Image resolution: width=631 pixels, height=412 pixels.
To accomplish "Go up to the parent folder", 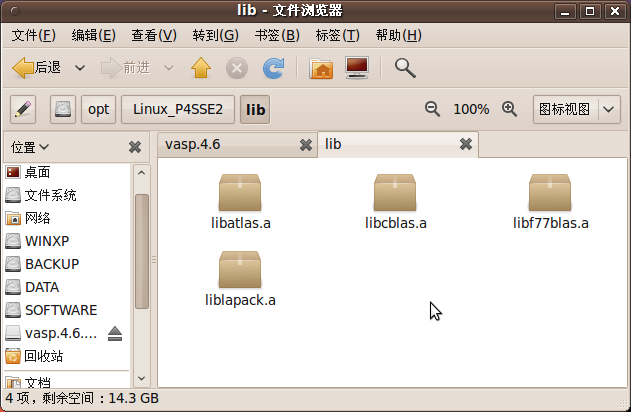I will pyautogui.click(x=201, y=68).
